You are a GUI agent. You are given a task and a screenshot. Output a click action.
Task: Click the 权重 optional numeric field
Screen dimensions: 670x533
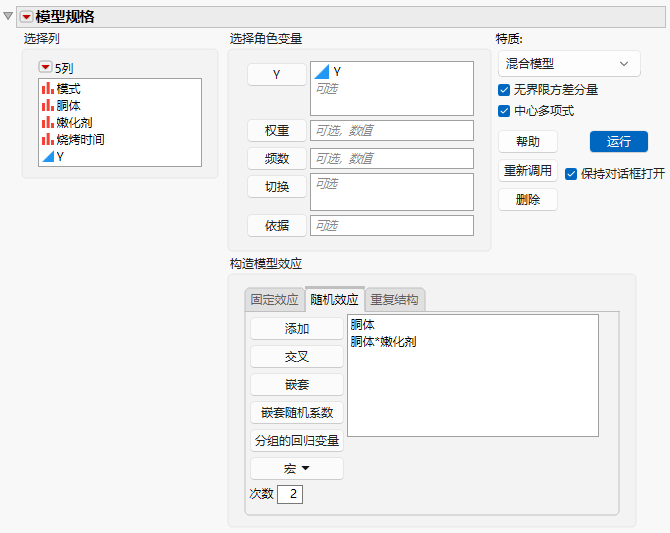pyautogui.click(x=392, y=130)
